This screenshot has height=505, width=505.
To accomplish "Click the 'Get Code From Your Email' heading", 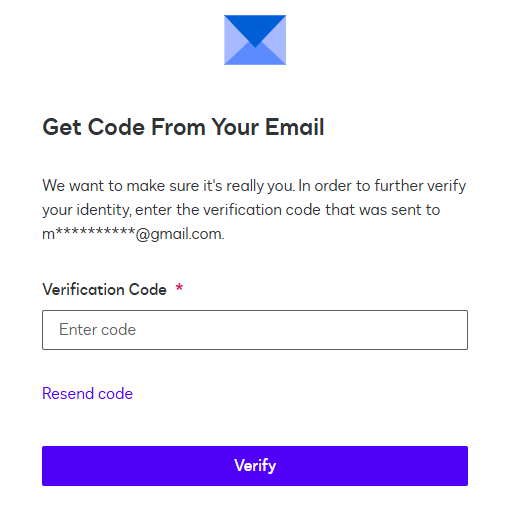I will pos(183,127).
